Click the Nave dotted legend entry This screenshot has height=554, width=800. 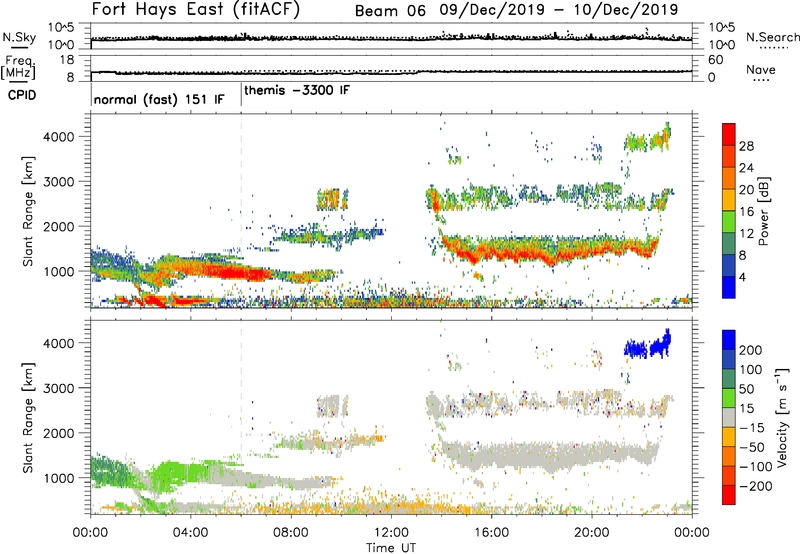tap(765, 72)
